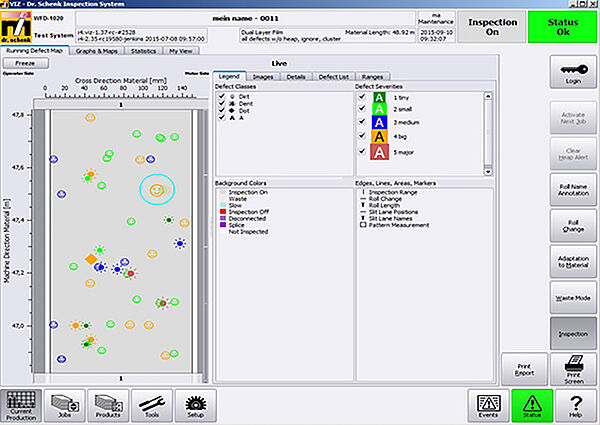Image resolution: width=600 pixels, height=425 pixels.
Task: Click the green Status triangle button
Action: 532,405
